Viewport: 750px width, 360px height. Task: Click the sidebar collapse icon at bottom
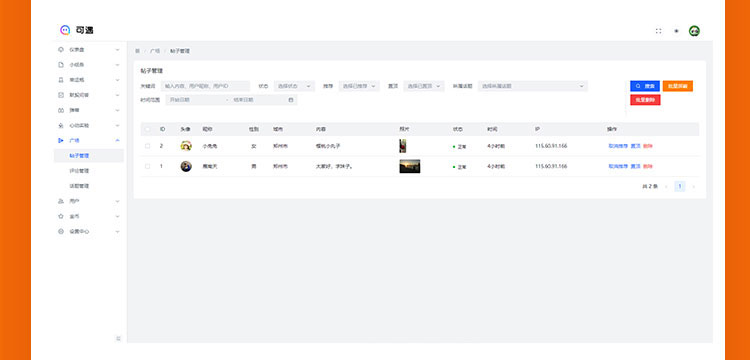[x=118, y=338]
